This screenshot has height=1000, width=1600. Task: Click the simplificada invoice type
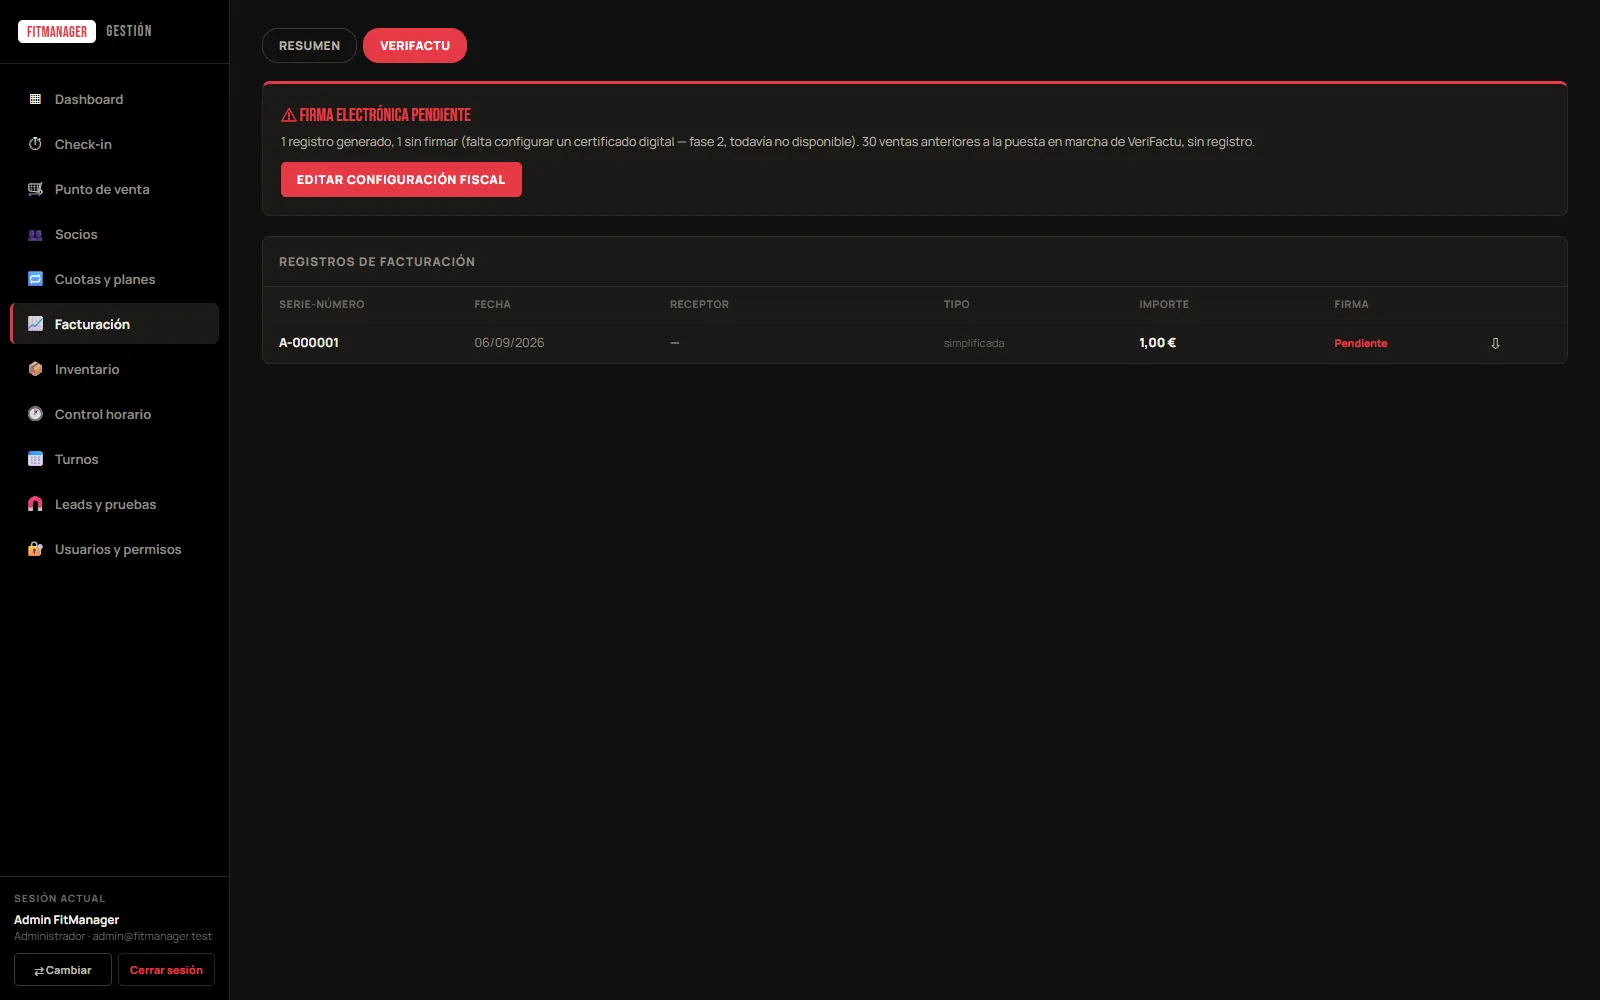coord(974,343)
